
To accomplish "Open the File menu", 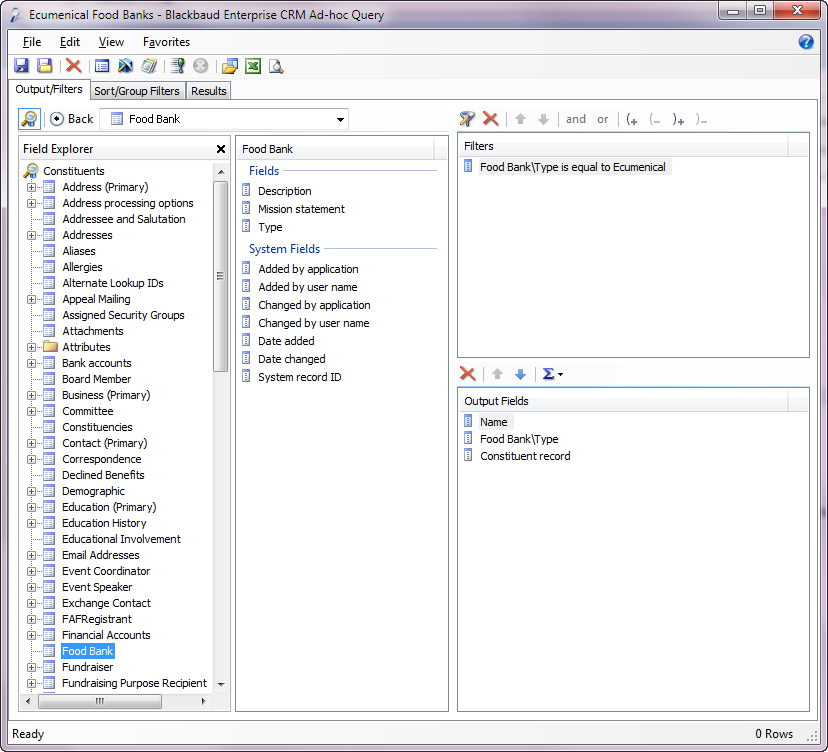I will tap(32, 42).
